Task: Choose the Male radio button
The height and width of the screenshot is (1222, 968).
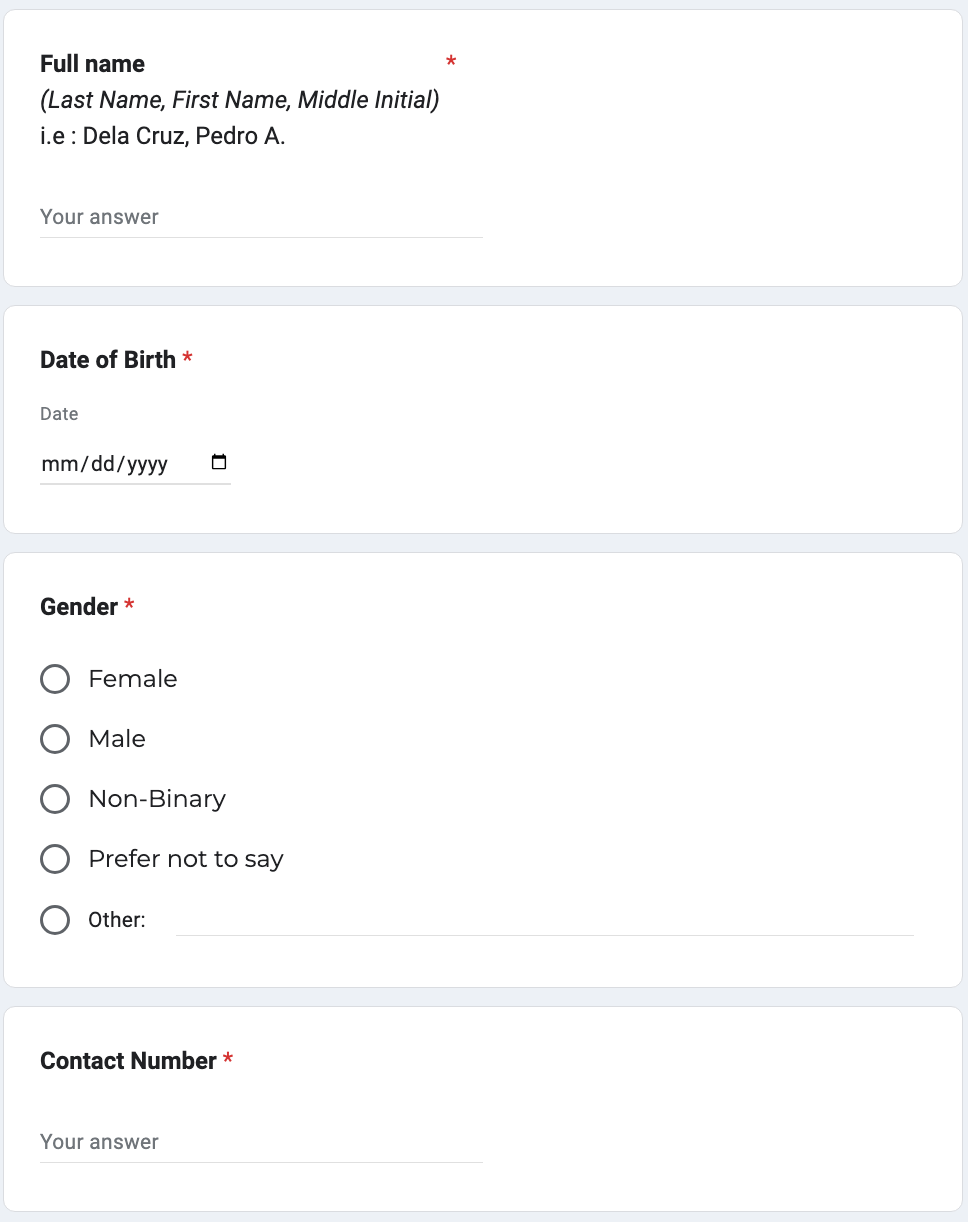Action: (x=55, y=739)
